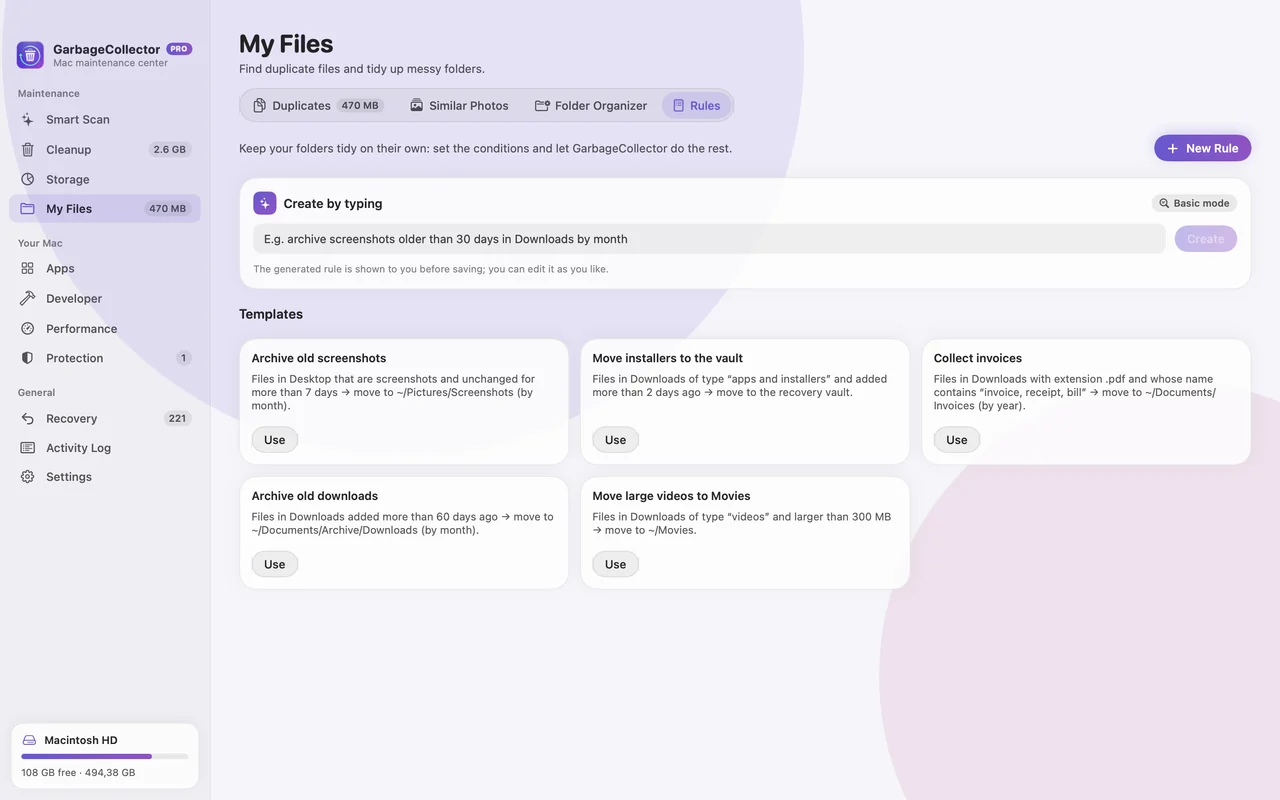Image resolution: width=1280 pixels, height=800 pixels.
Task: Click the "Archive old screenshots" card title
Action: click(319, 358)
